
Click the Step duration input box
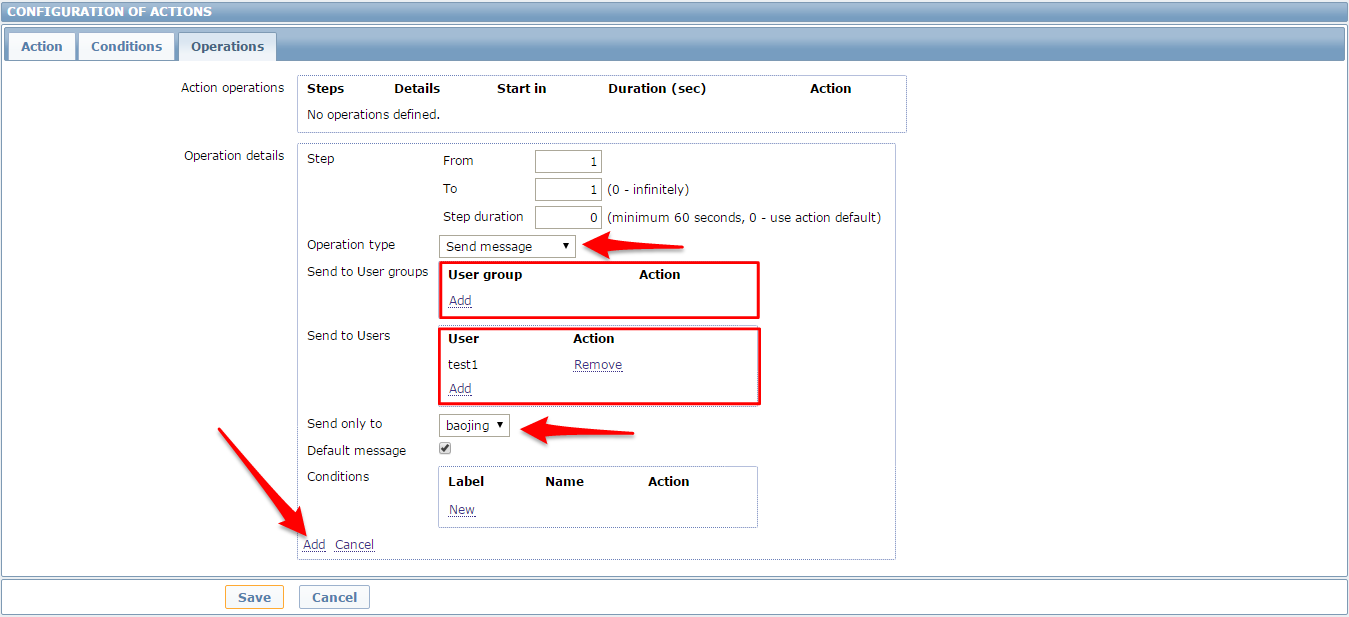point(567,218)
